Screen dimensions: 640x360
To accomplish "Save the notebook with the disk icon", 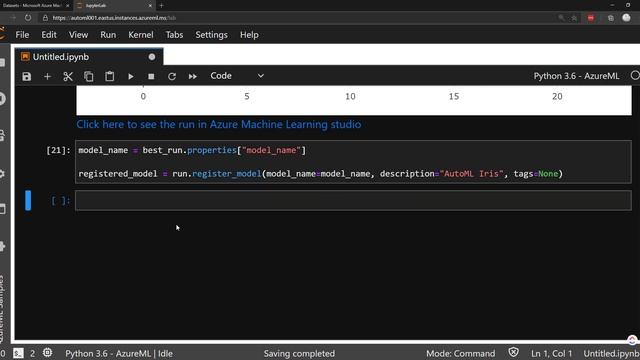I will (x=27, y=76).
